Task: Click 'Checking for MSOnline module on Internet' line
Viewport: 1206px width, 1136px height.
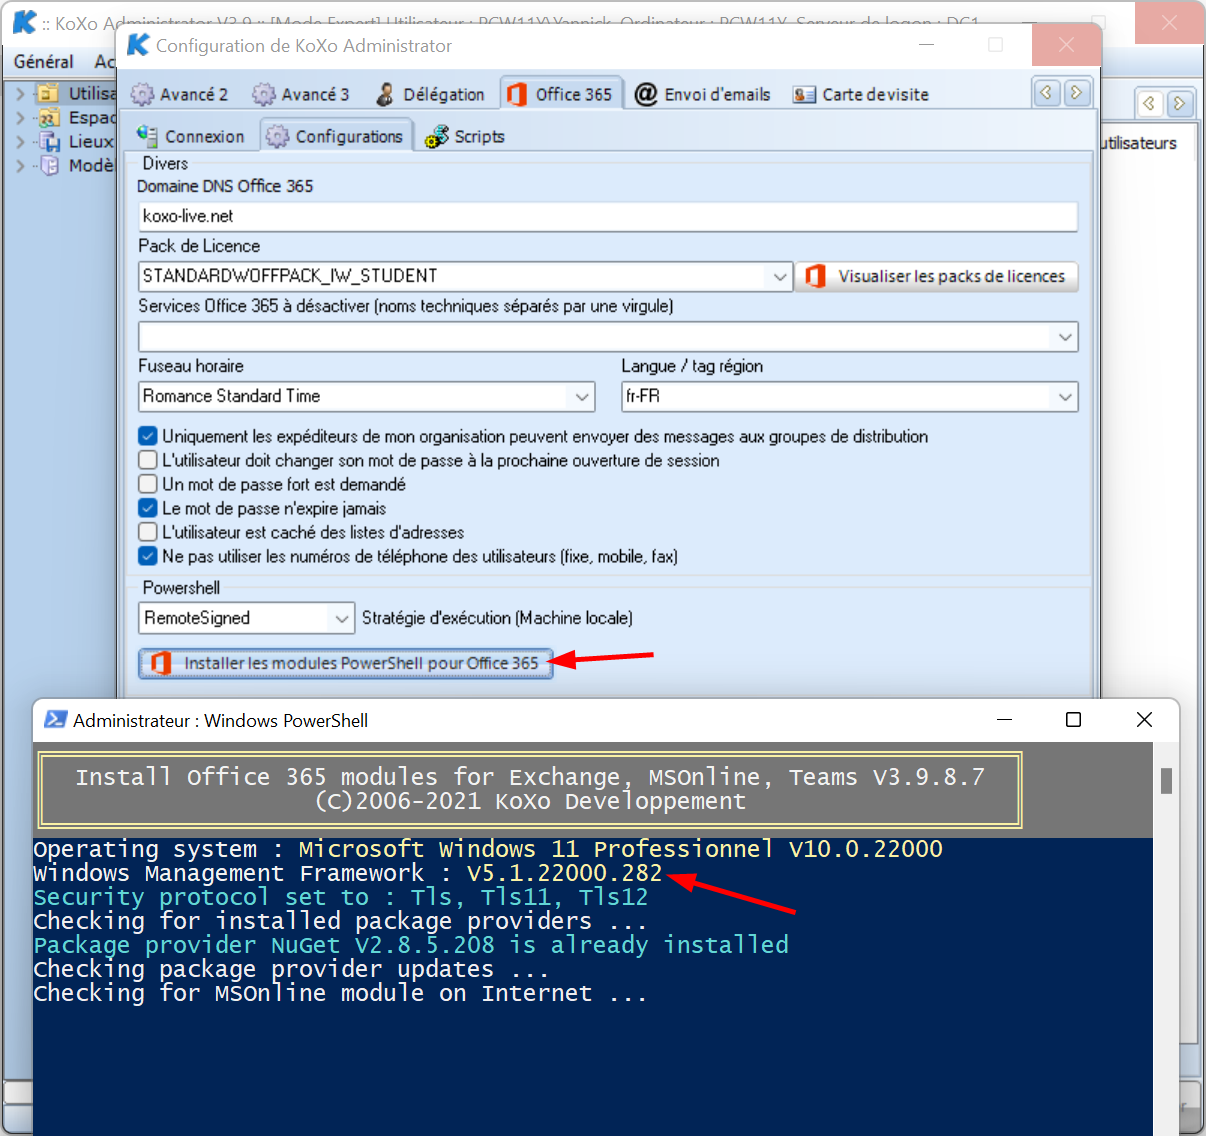Action: click(x=340, y=993)
